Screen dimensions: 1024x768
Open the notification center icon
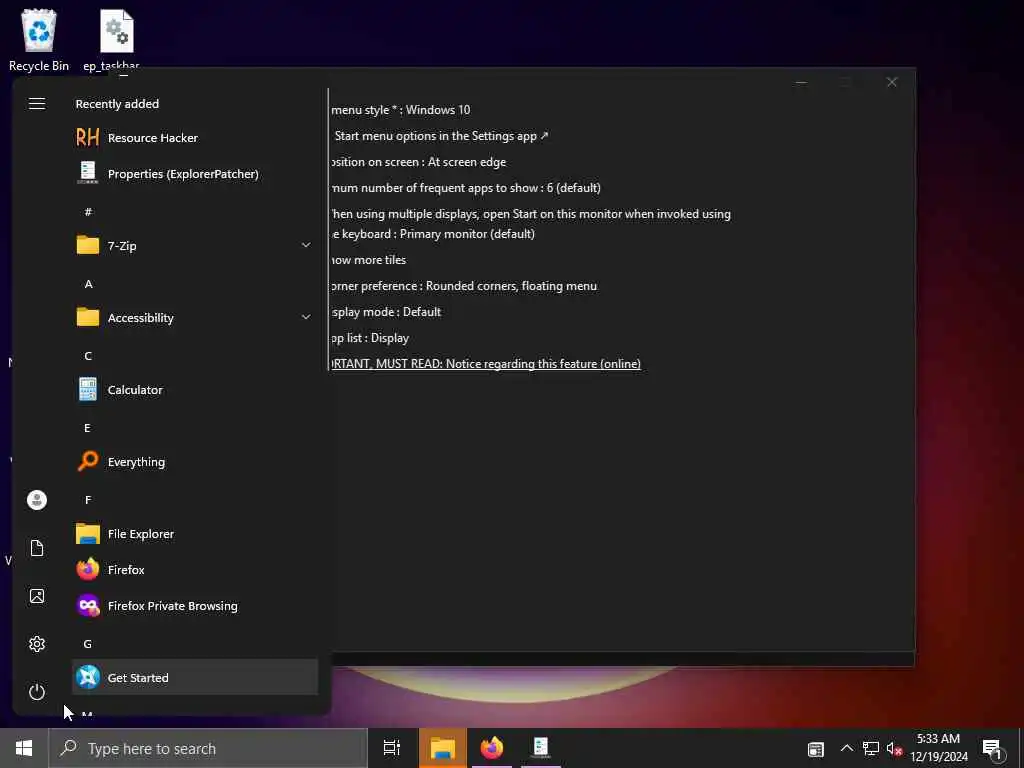[x=993, y=749]
